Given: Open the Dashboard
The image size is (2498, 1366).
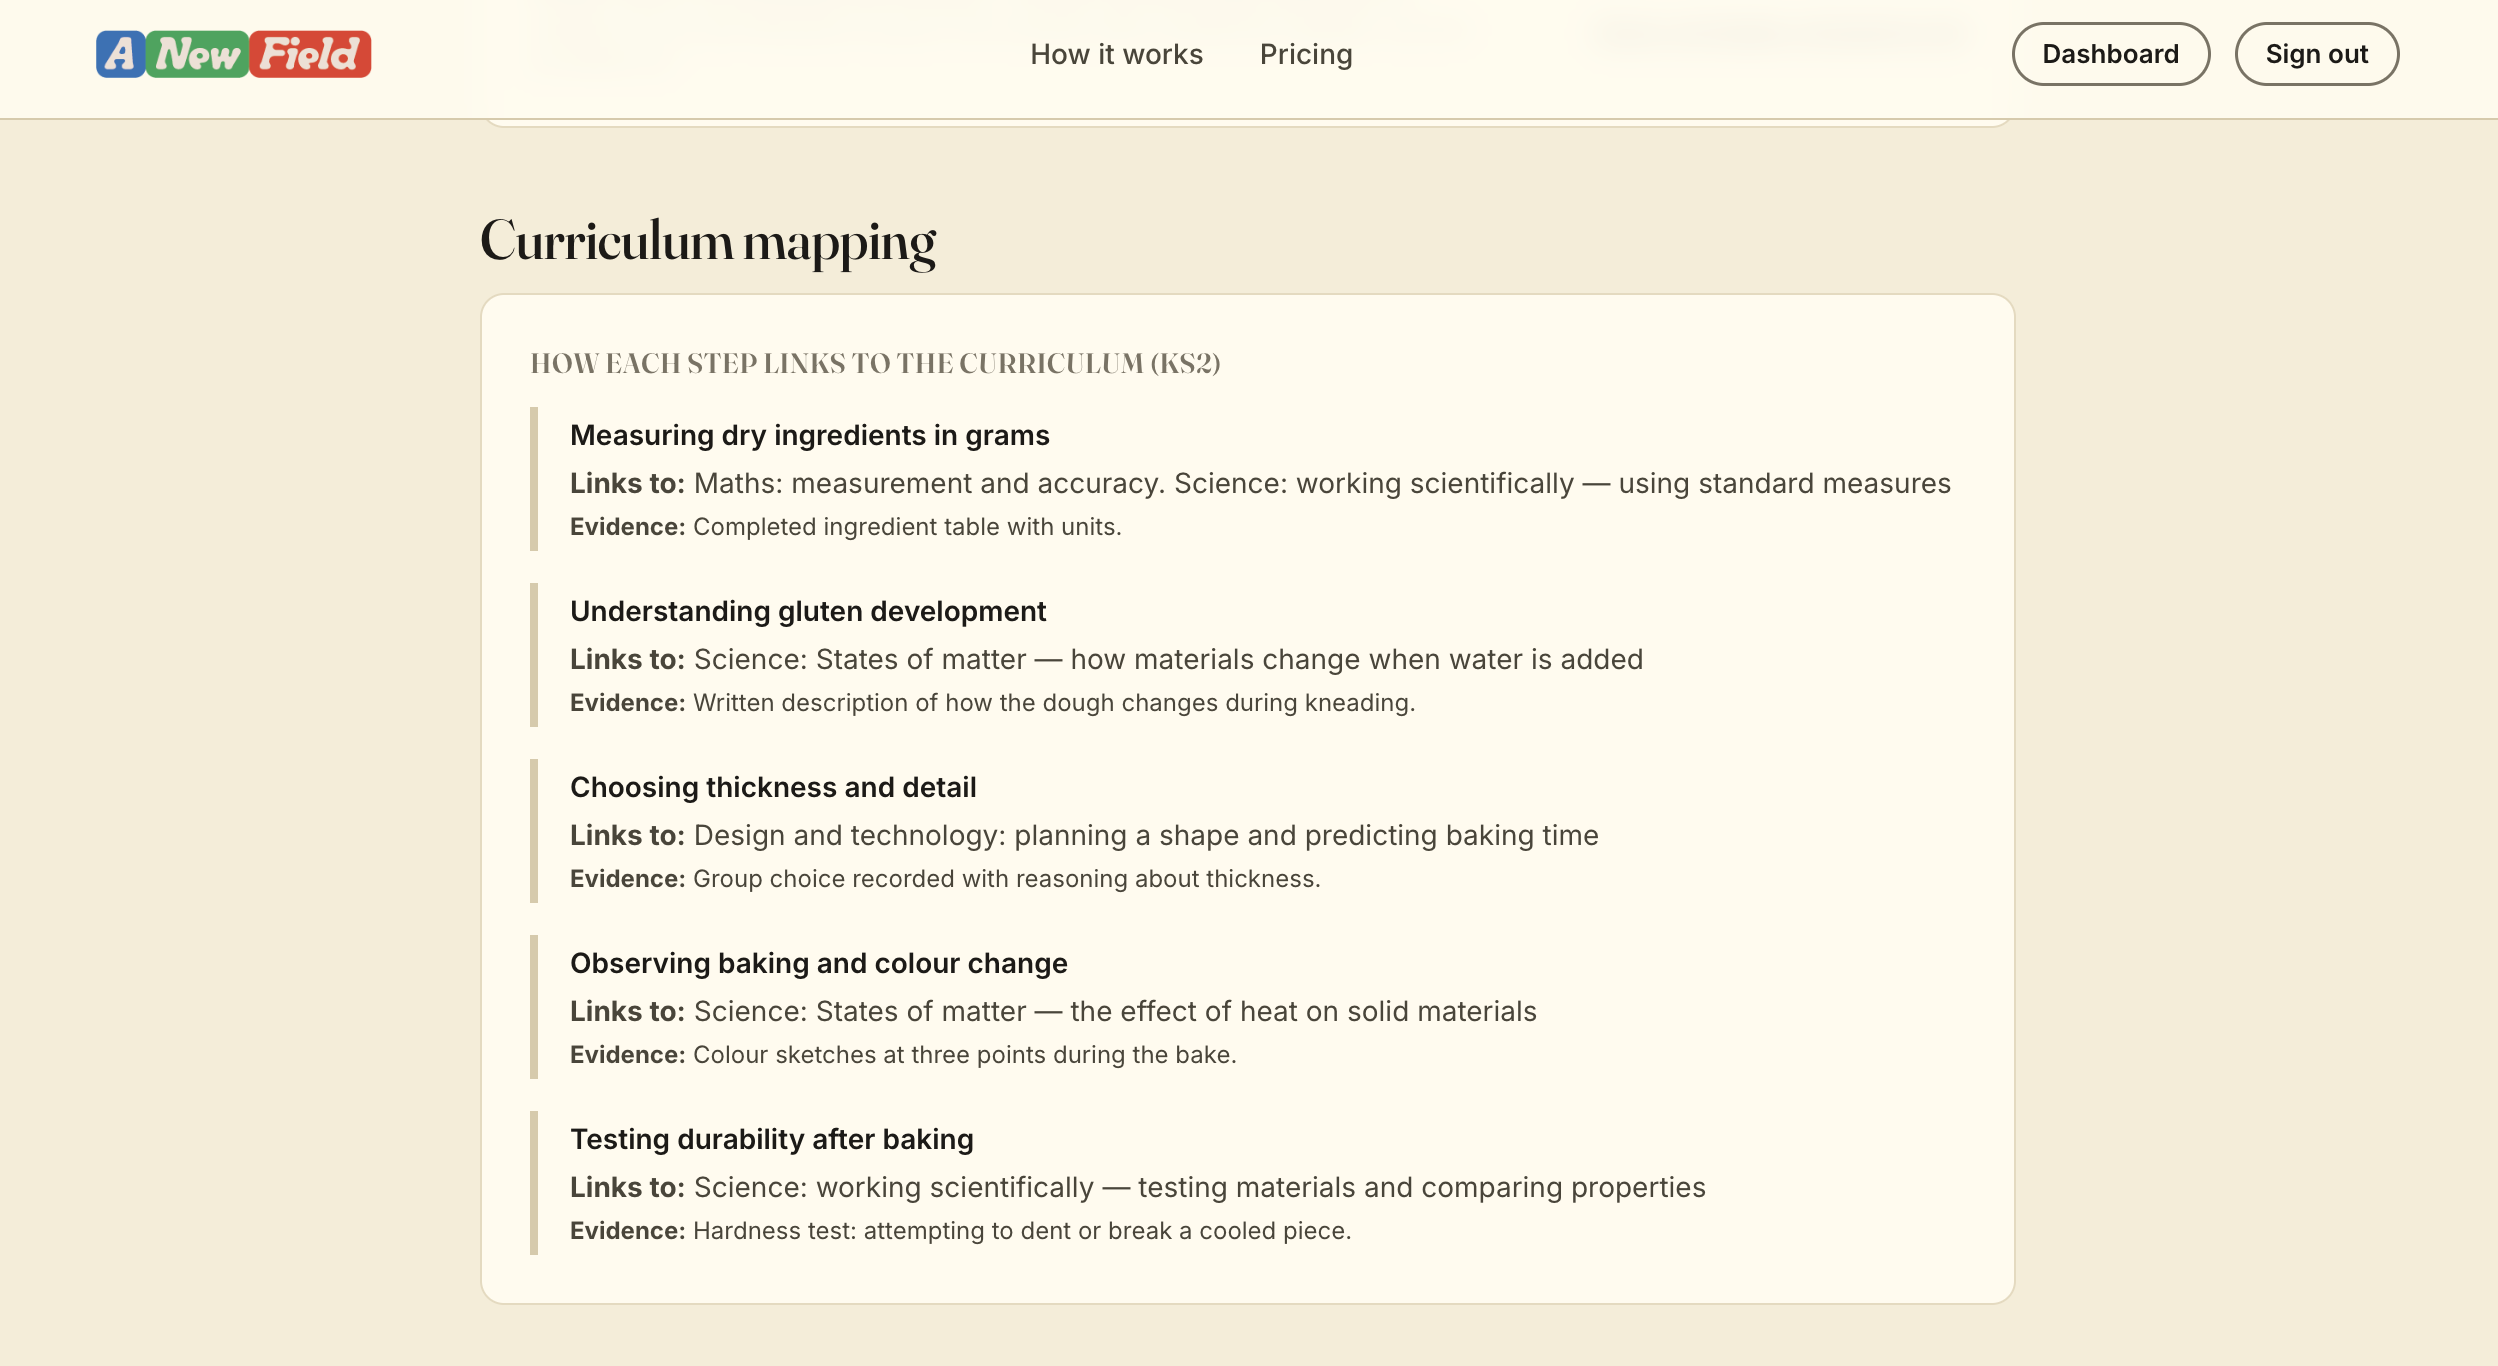Looking at the screenshot, I should click(x=2110, y=54).
